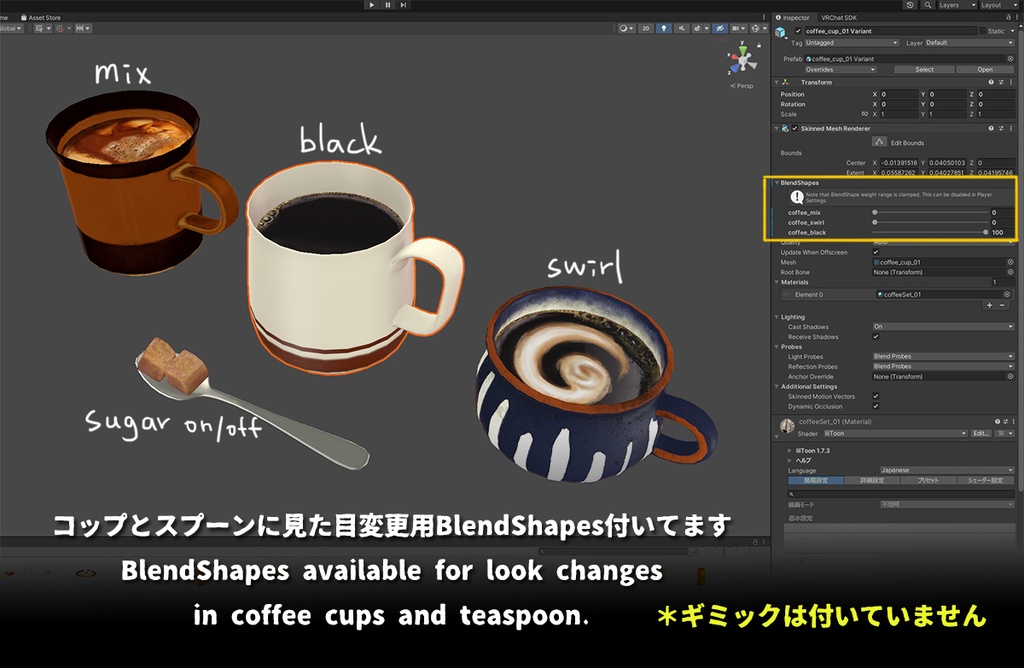Toggle scene view lighting with the lightbulb icon
1024x668 pixels.
click(x=664, y=28)
